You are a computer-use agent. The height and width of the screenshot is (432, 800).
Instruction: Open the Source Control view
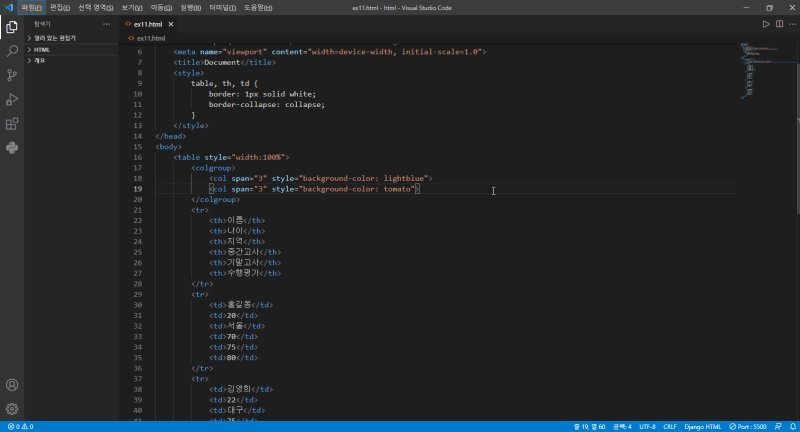point(12,75)
